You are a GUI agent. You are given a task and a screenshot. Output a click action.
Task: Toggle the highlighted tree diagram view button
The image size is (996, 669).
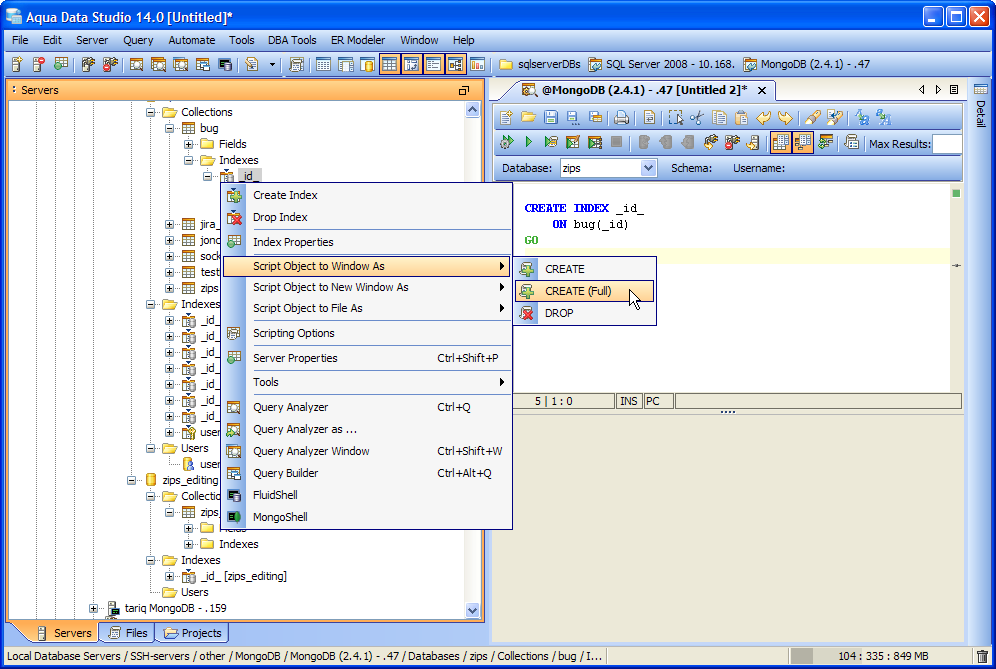tap(456, 64)
